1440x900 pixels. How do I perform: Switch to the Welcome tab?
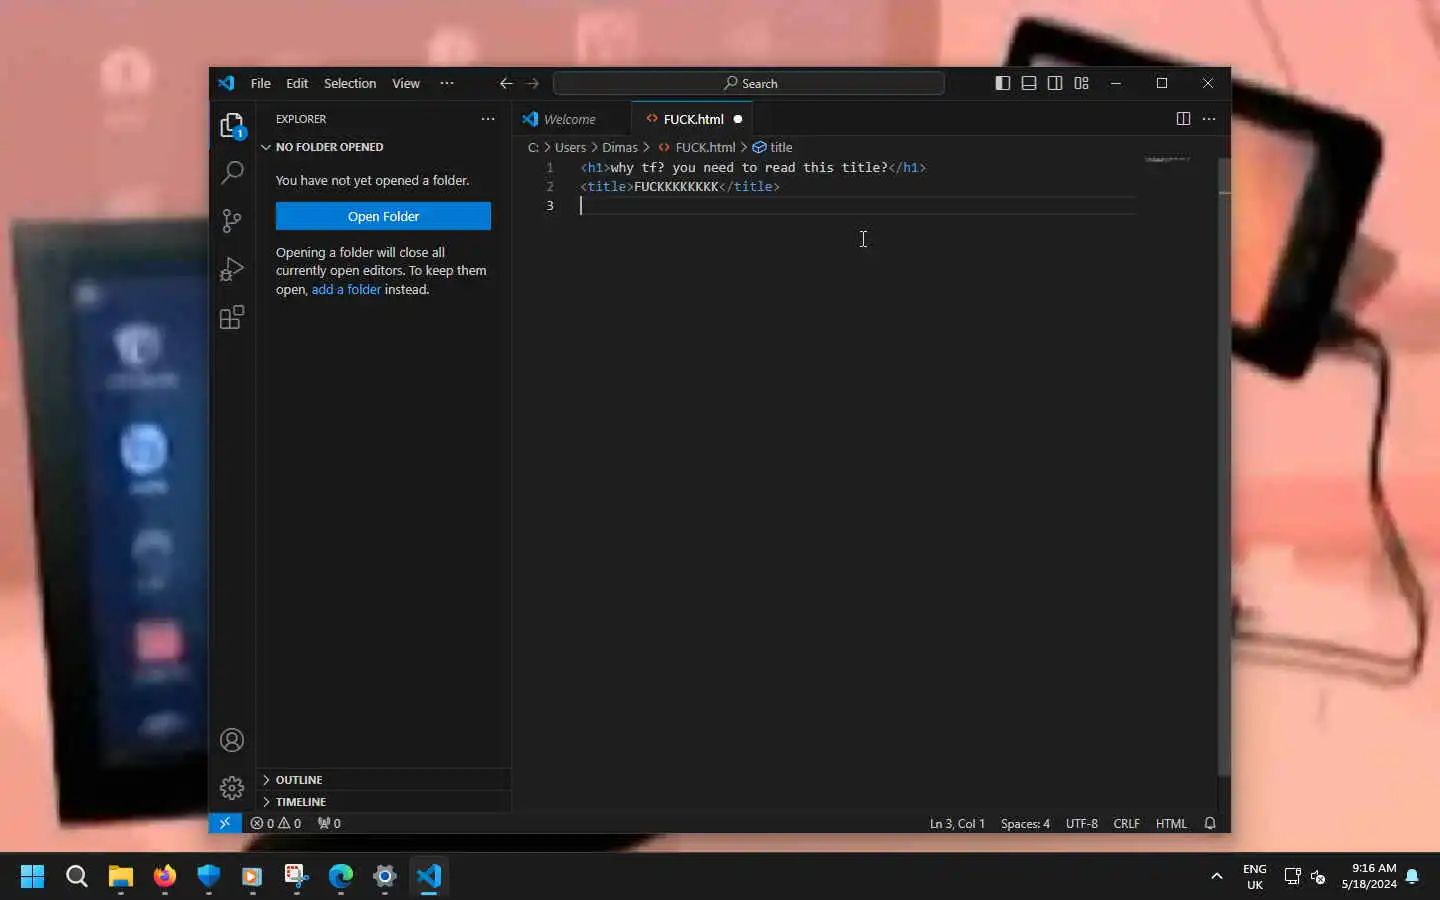pos(571,119)
